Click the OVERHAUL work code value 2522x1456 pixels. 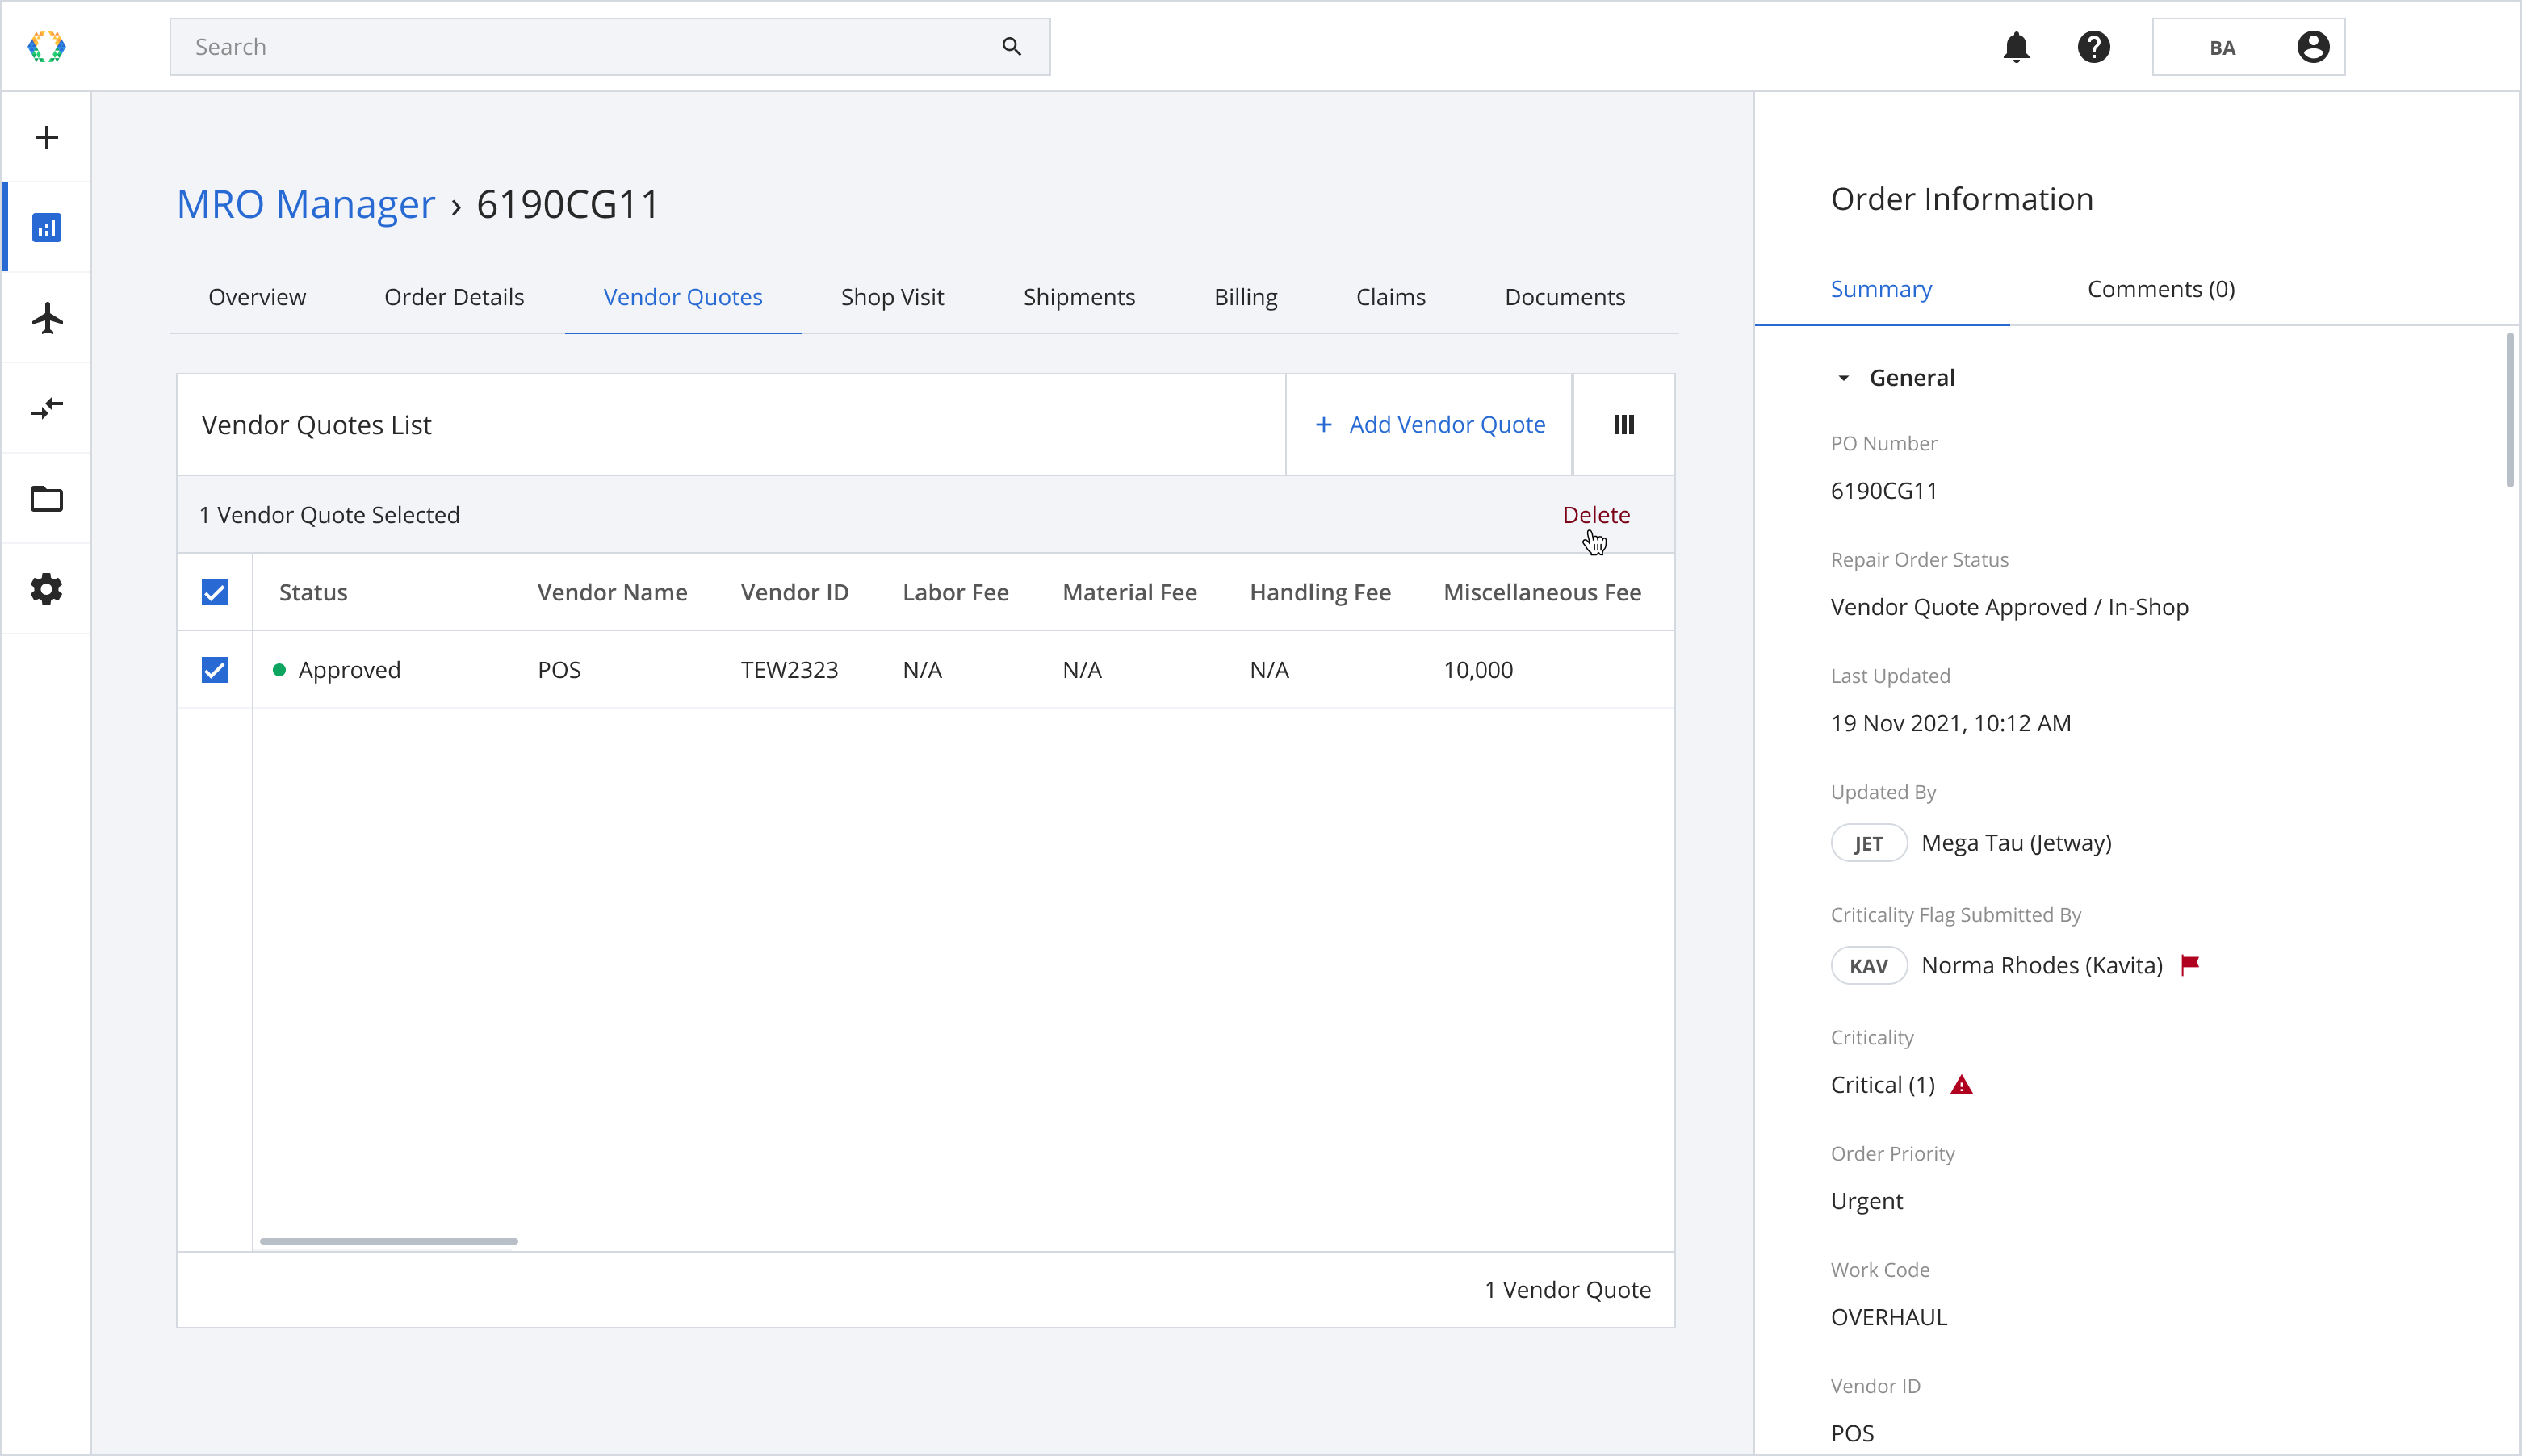point(1889,1317)
